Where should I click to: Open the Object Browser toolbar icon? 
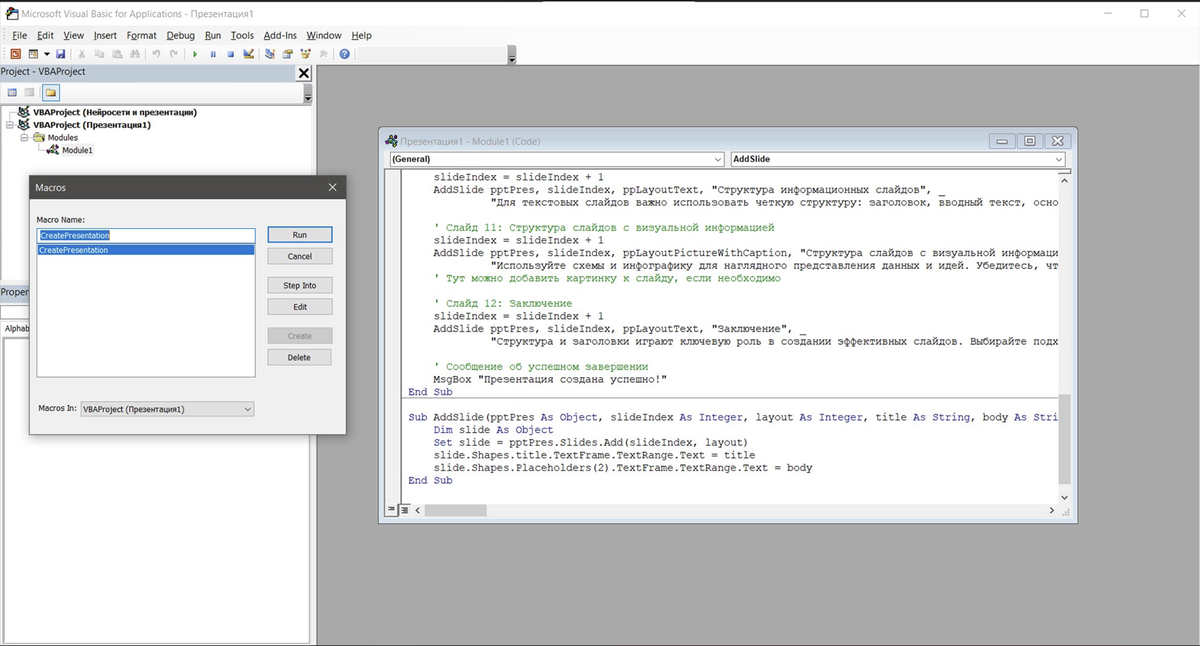(305, 54)
